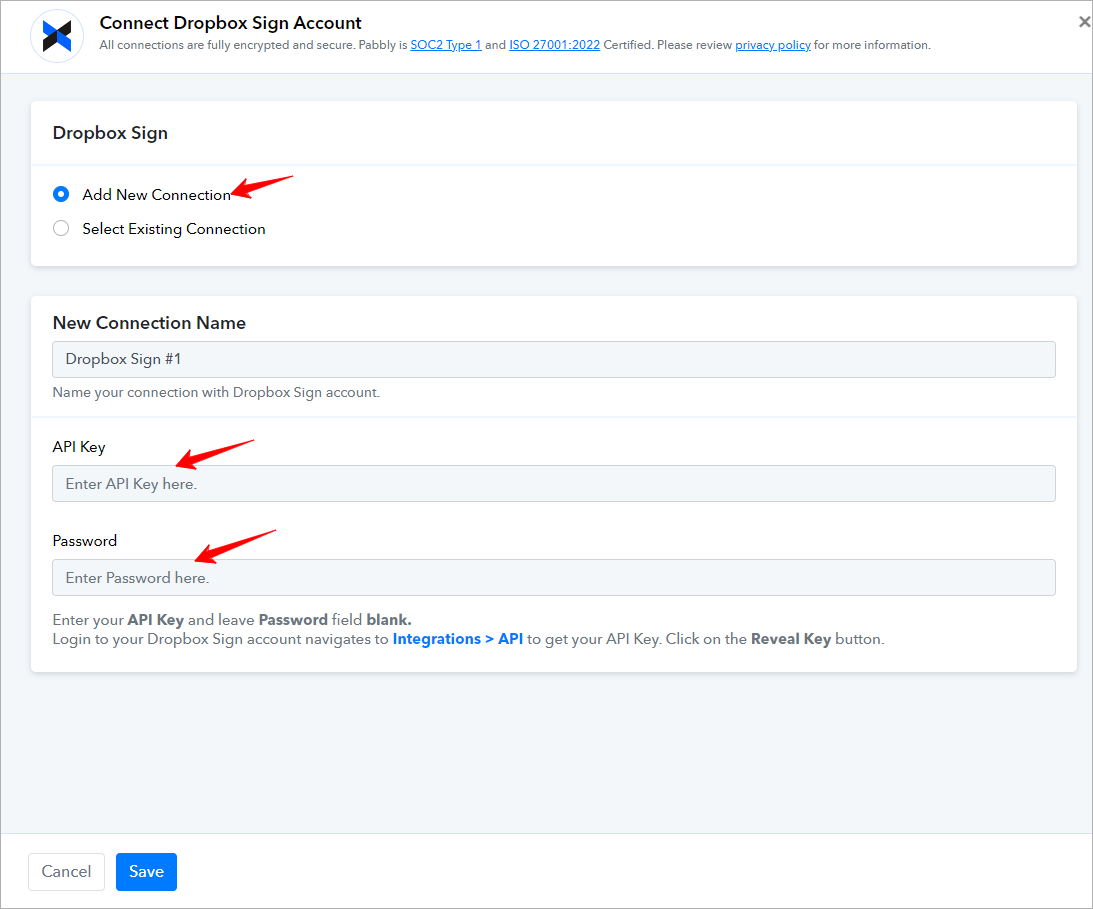Click the New Connection Name heading
Viewport: 1093px width, 909px height.
[149, 323]
